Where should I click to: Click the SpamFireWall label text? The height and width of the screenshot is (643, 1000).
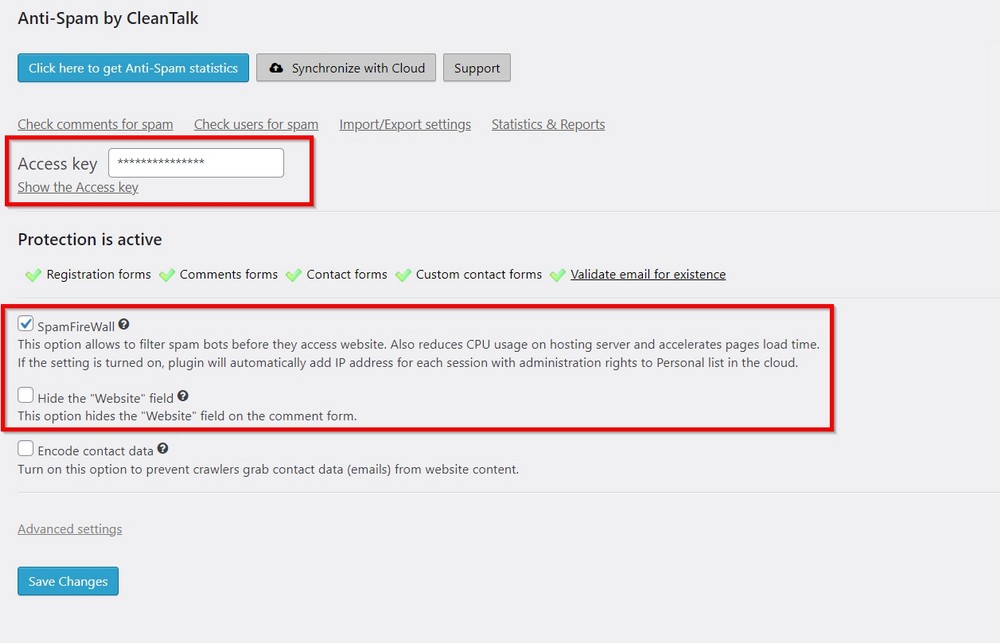coord(76,327)
